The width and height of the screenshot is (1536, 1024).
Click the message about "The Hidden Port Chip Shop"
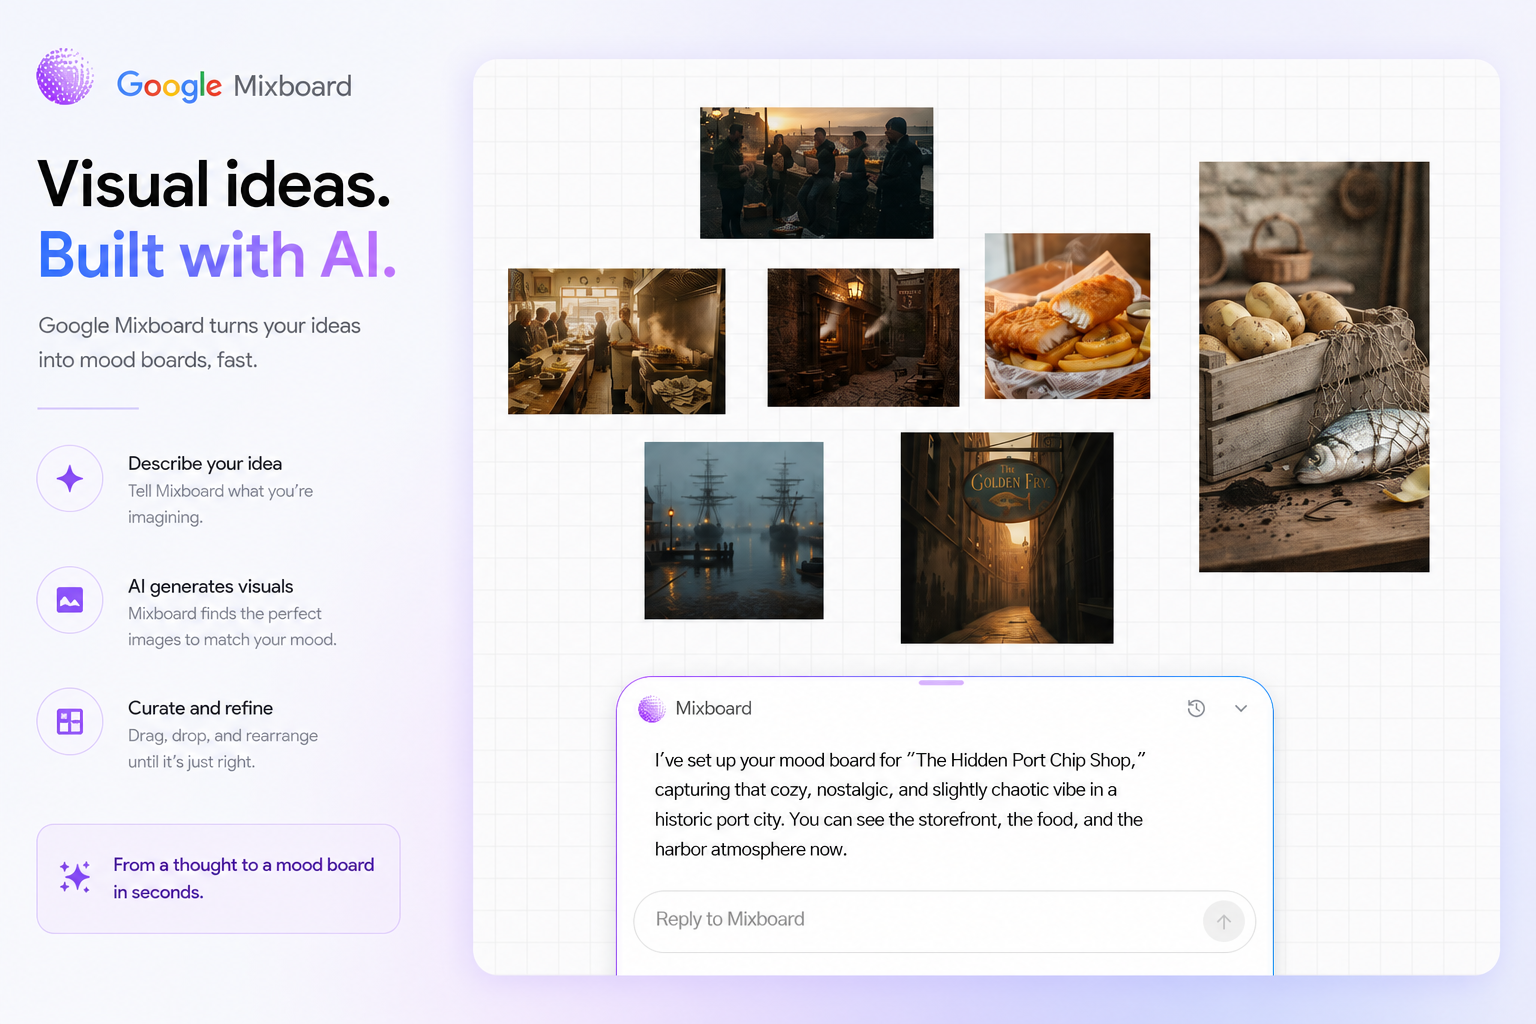(899, 804)
